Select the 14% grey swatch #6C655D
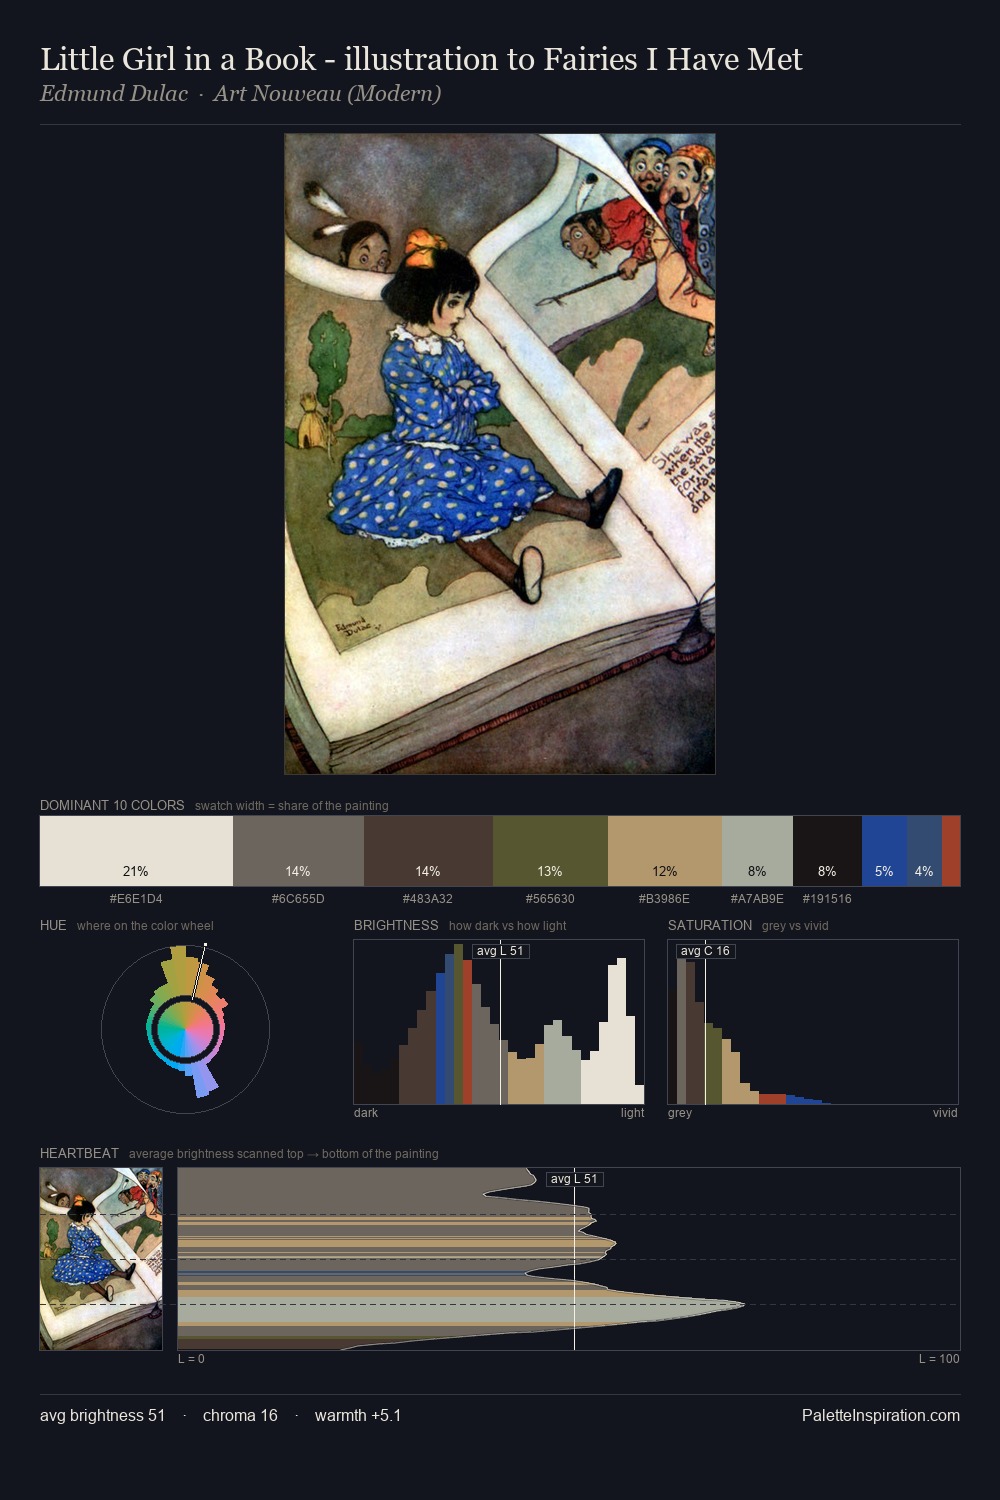 pyautogui.click(x=298, y=851)
